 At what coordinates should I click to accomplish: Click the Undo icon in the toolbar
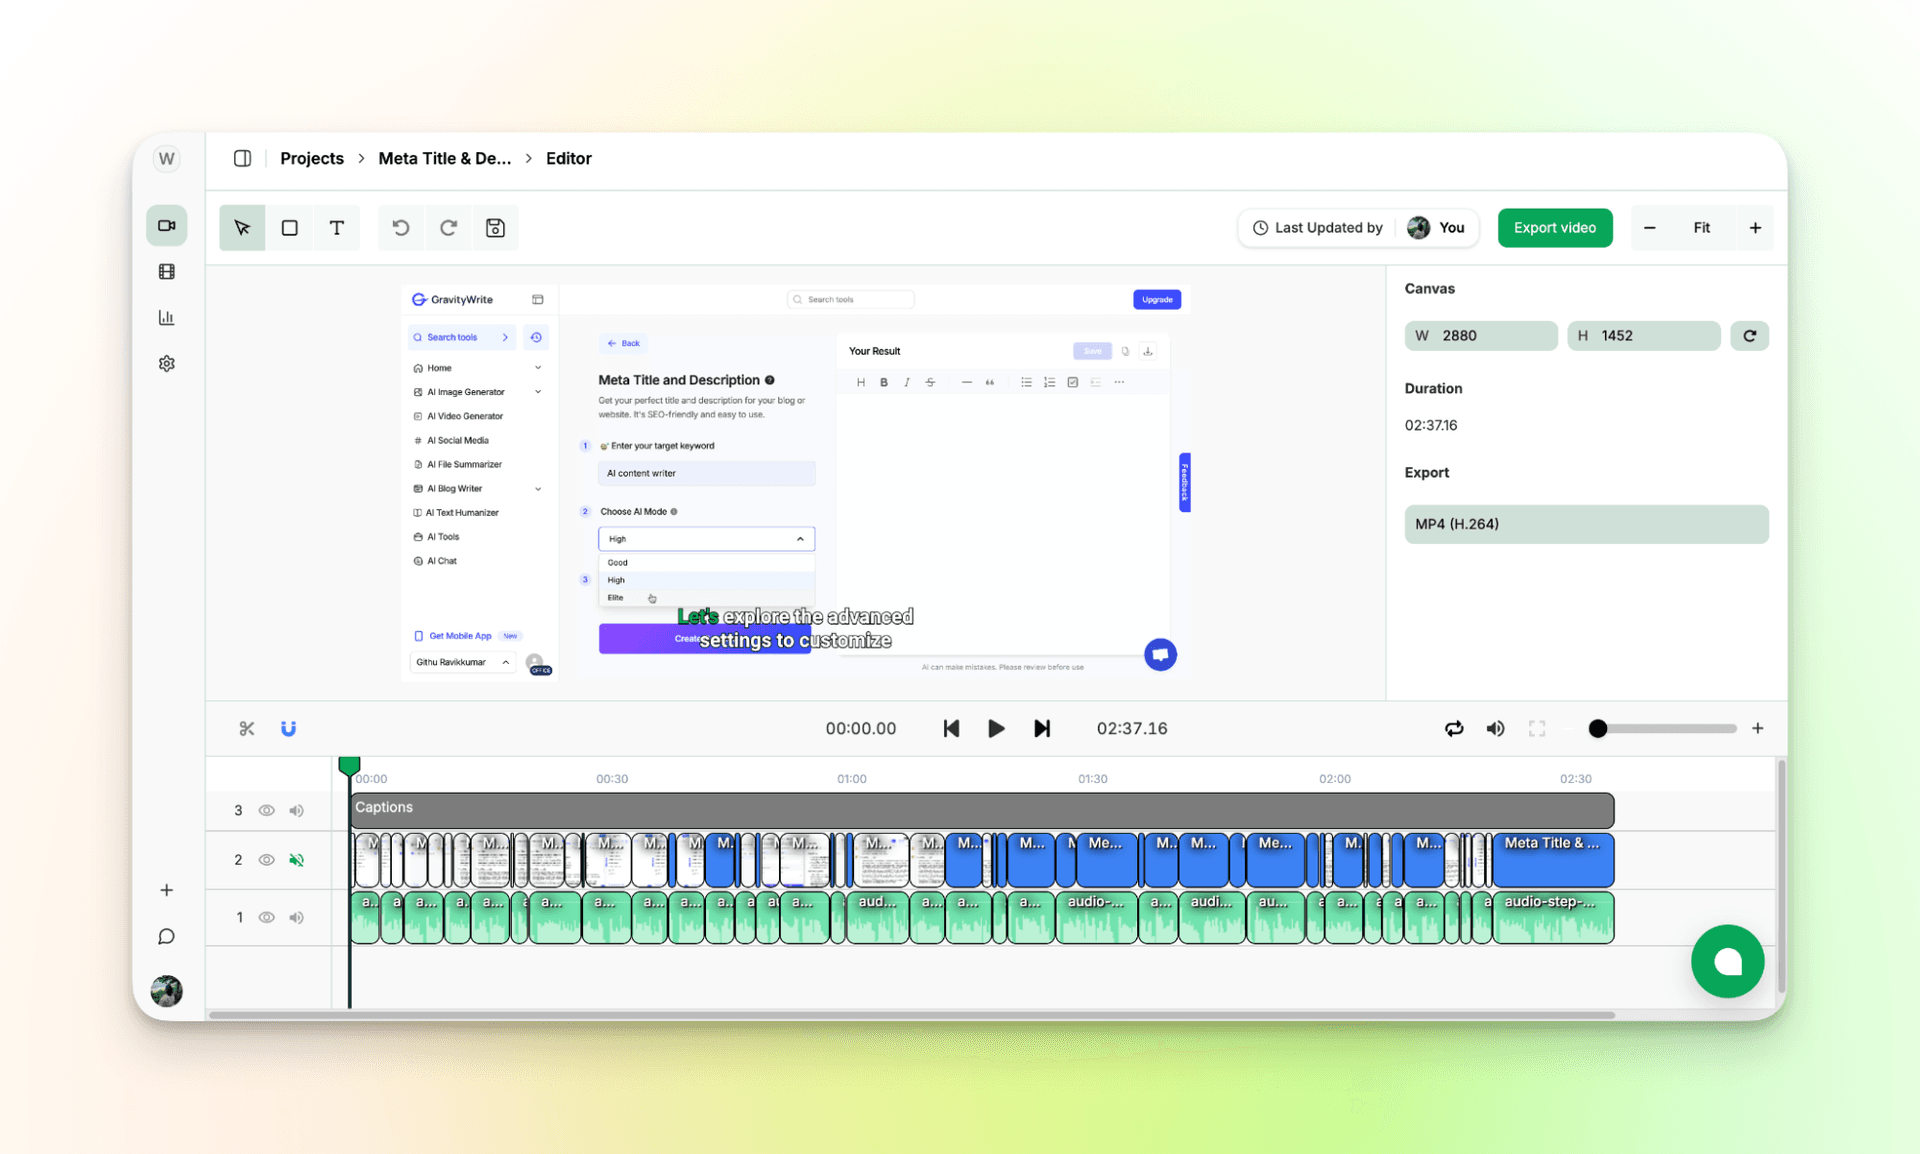click(400, 227)
